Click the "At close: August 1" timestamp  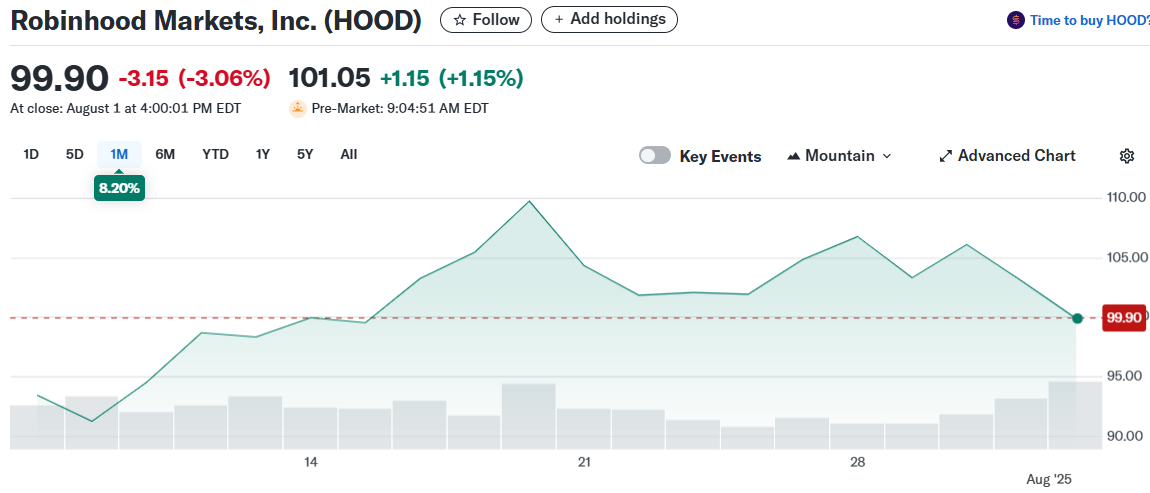tap(125, 109)
